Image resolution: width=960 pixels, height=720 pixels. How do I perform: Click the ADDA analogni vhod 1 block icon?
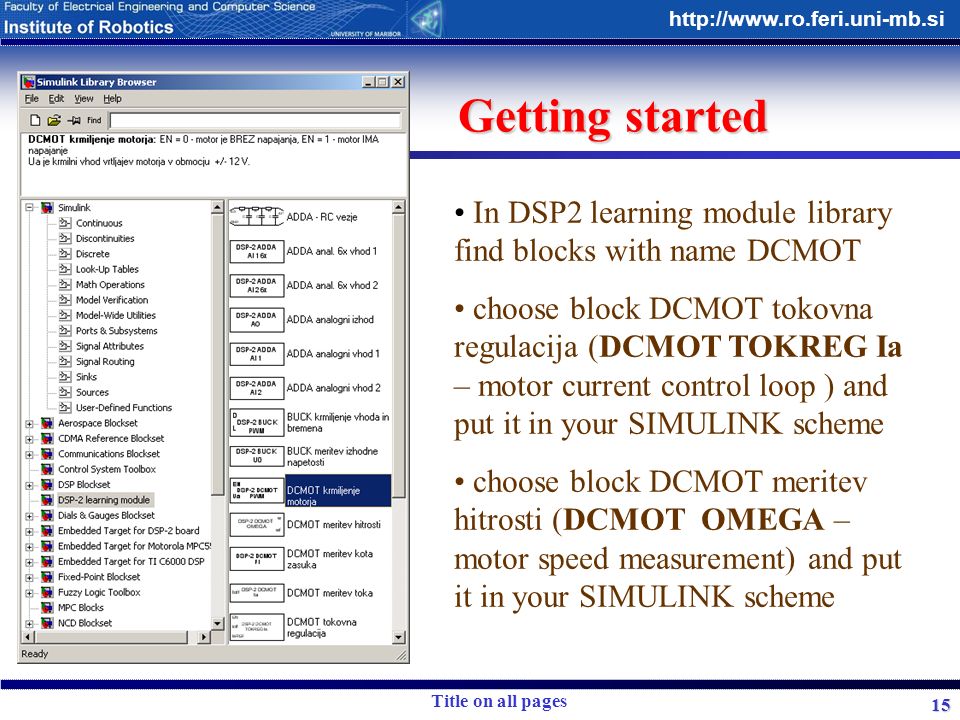(x=257, y=354)
